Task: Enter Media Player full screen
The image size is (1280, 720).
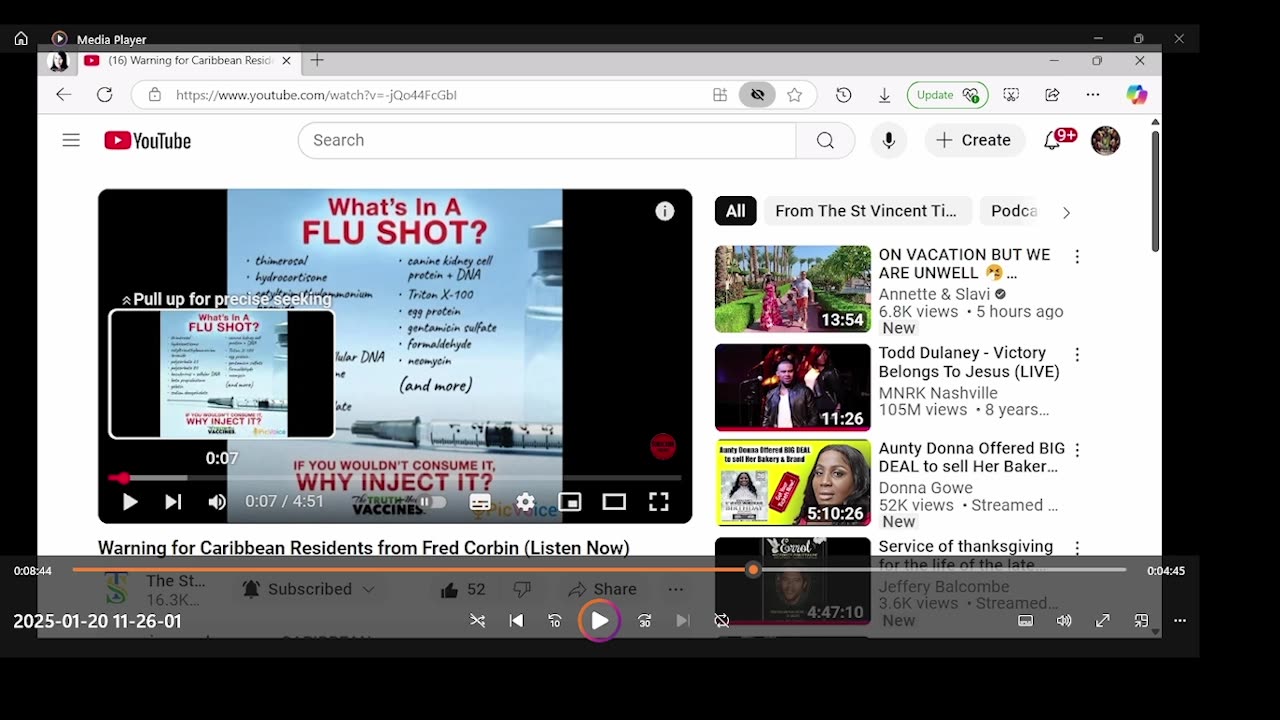Action: click(1103, 621)
